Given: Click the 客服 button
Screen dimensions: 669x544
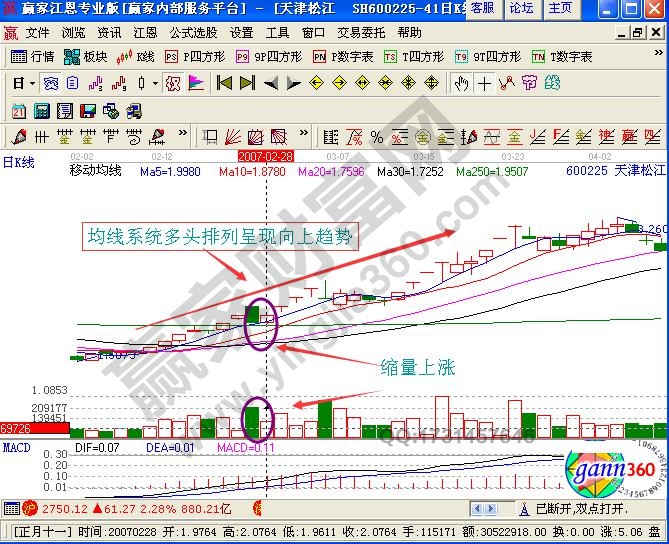Looking at the screenshot, I should (481, 8).
